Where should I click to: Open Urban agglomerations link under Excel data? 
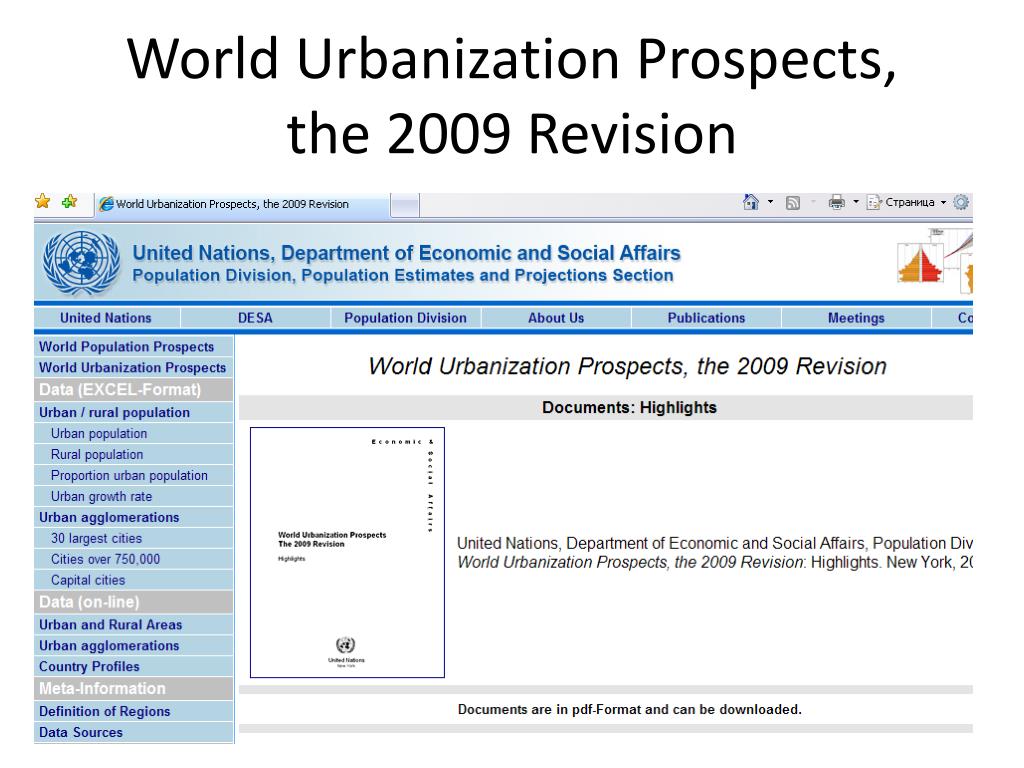point(109,517)
